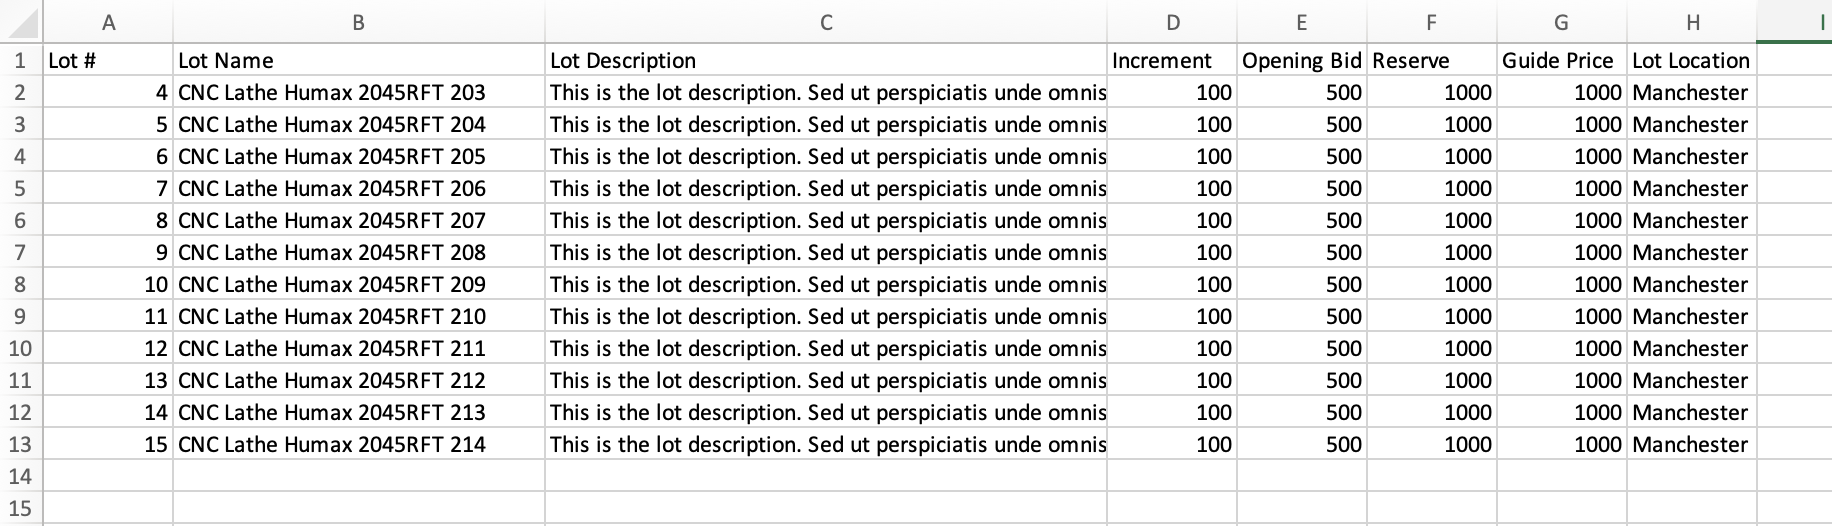Select the Lot Name header cell

point(359,61)
